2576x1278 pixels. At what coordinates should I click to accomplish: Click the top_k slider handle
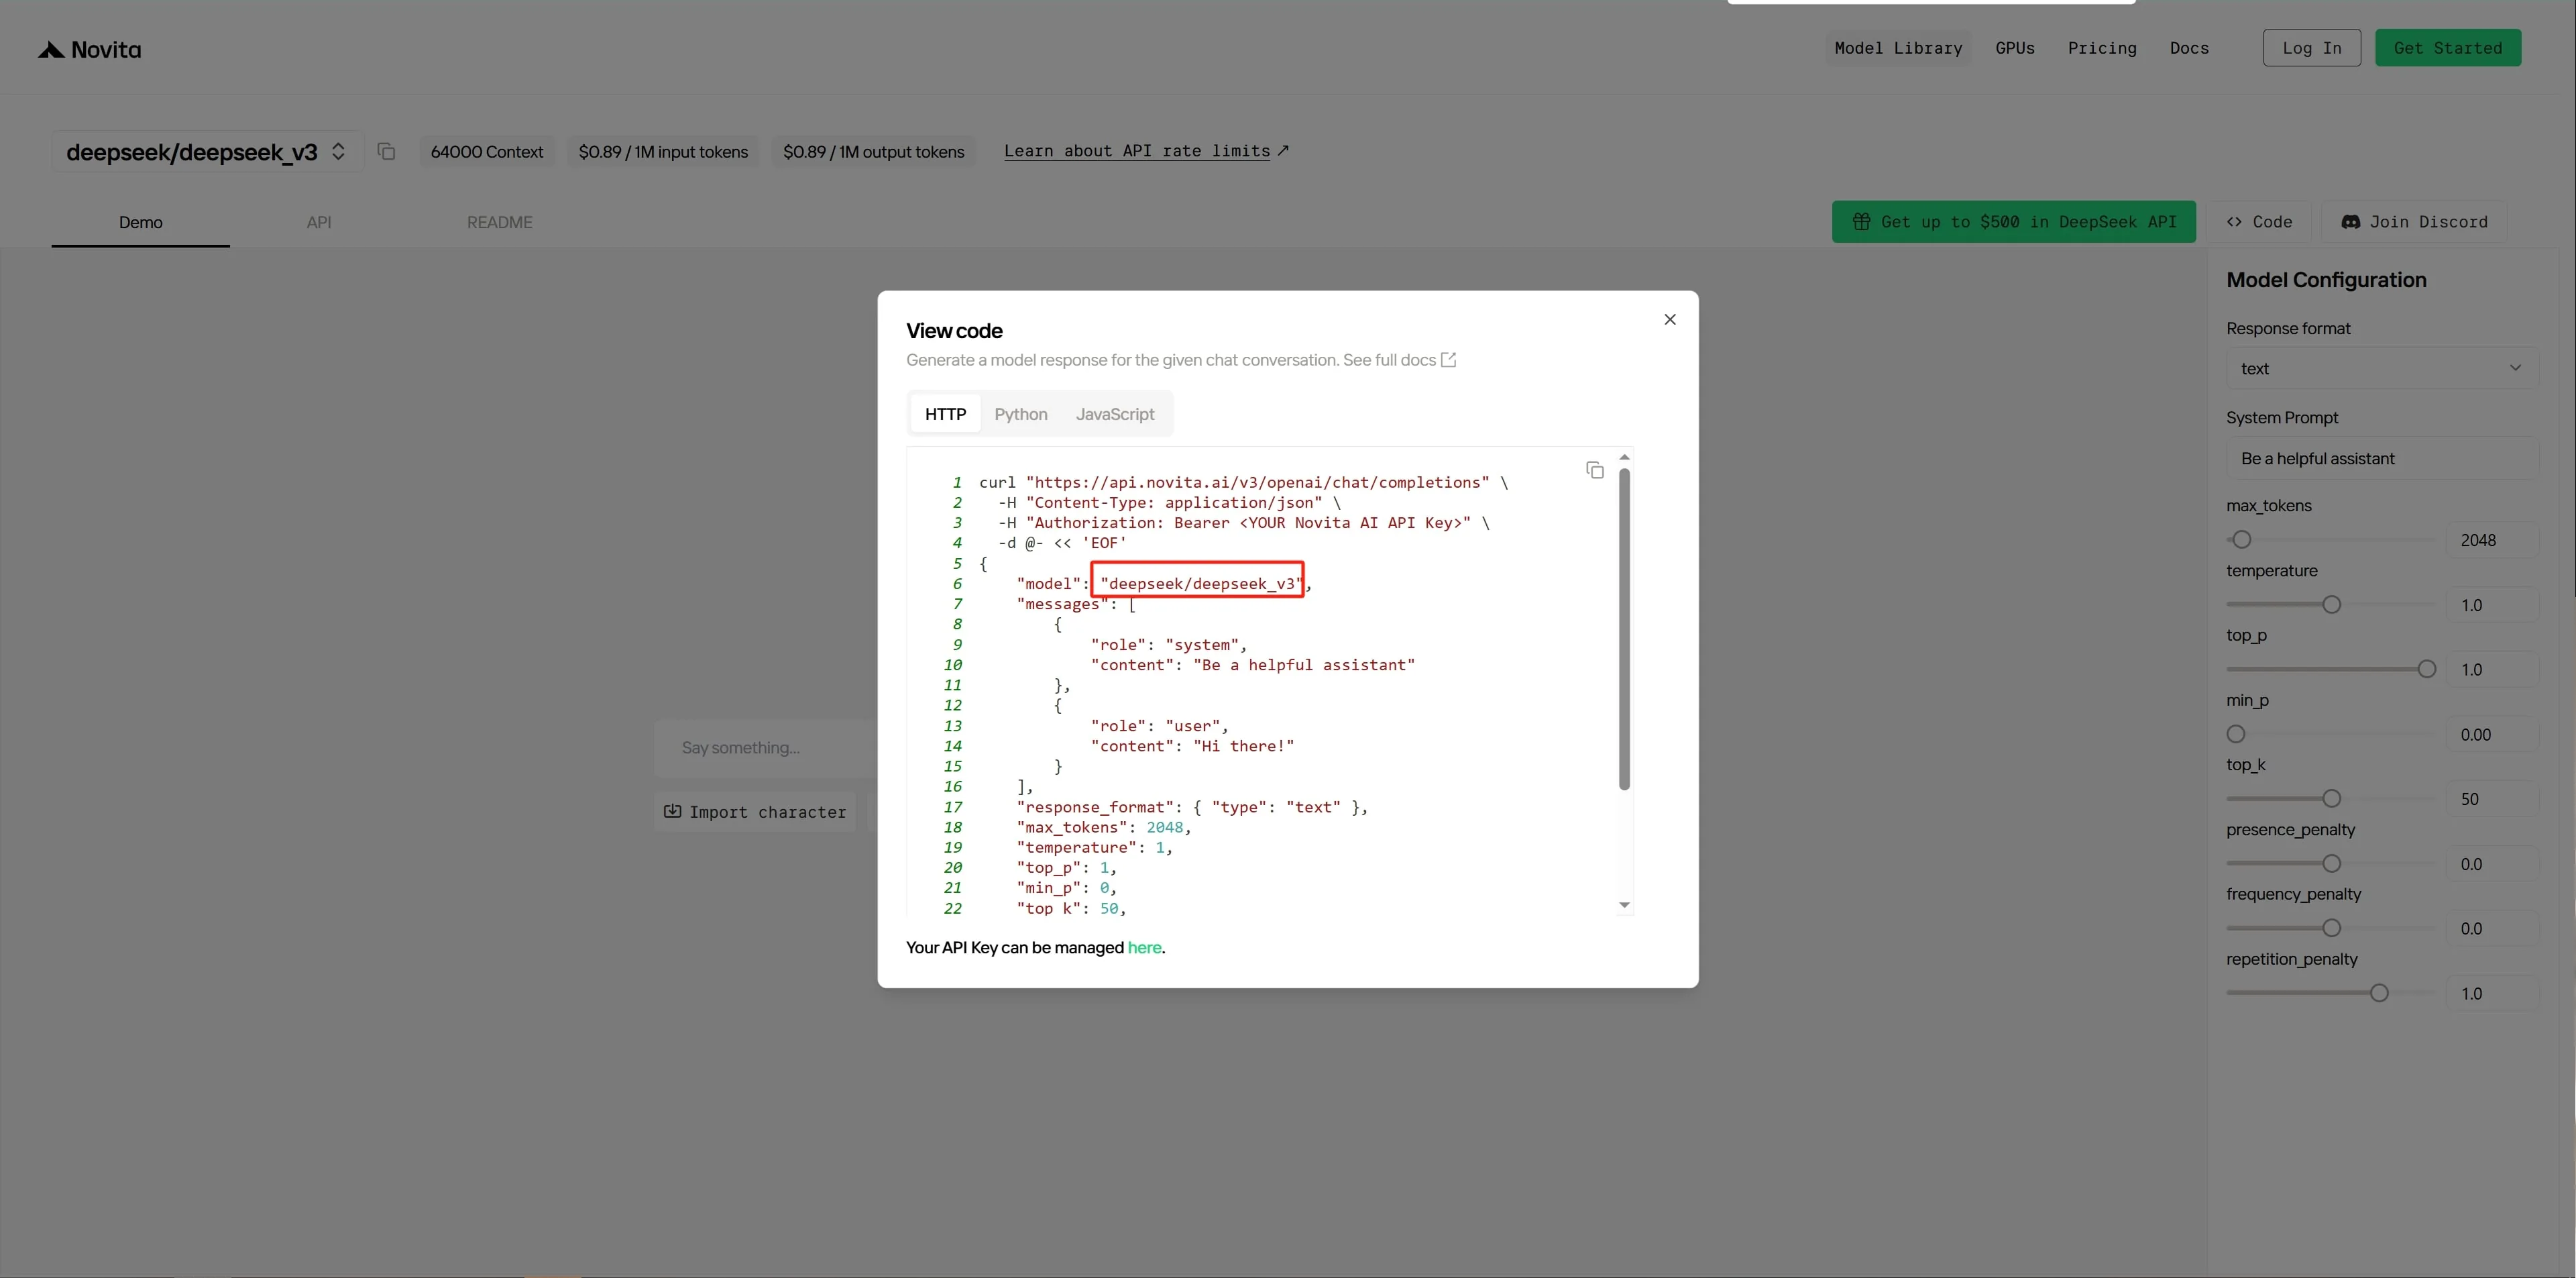point(2331,798)
